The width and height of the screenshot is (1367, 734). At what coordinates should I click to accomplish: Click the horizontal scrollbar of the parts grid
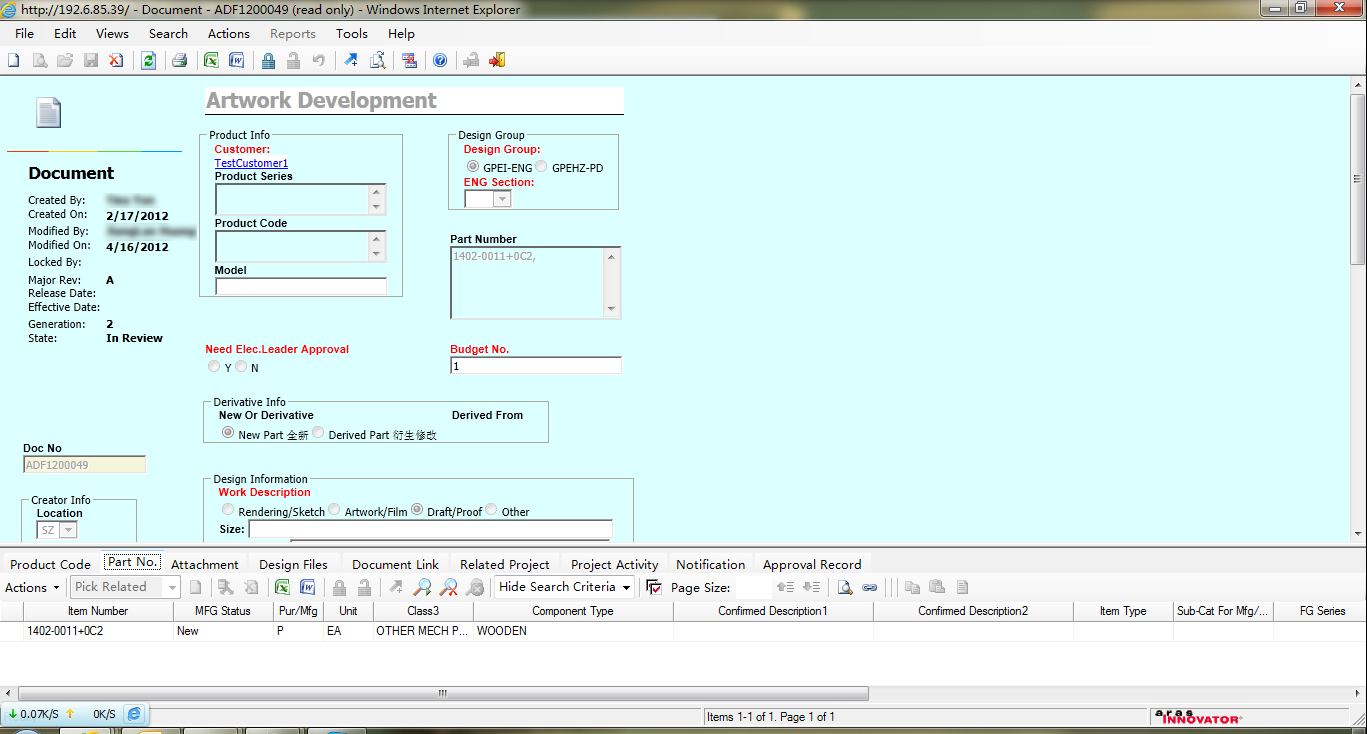click(443, 692)
